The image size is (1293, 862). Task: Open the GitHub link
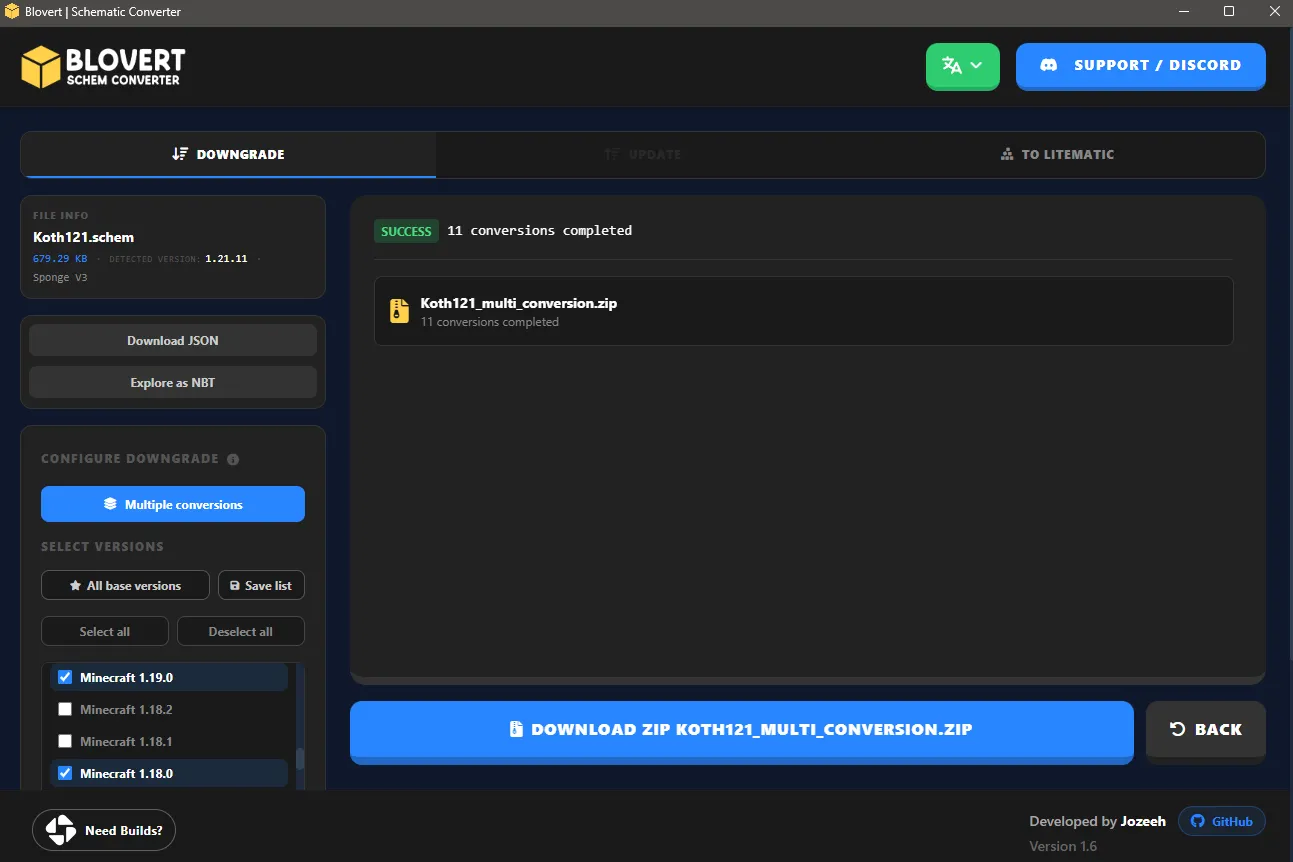pyautogui.click(x=1222, y=821)
